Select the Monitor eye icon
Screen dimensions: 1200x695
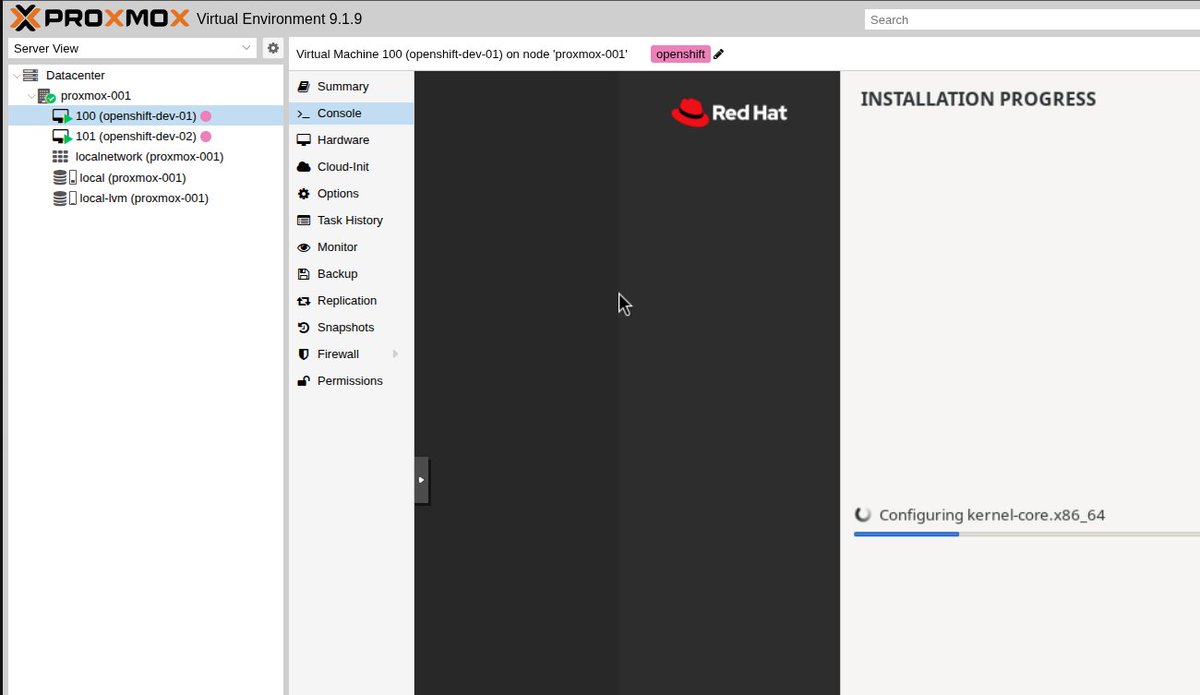[303, 247]
